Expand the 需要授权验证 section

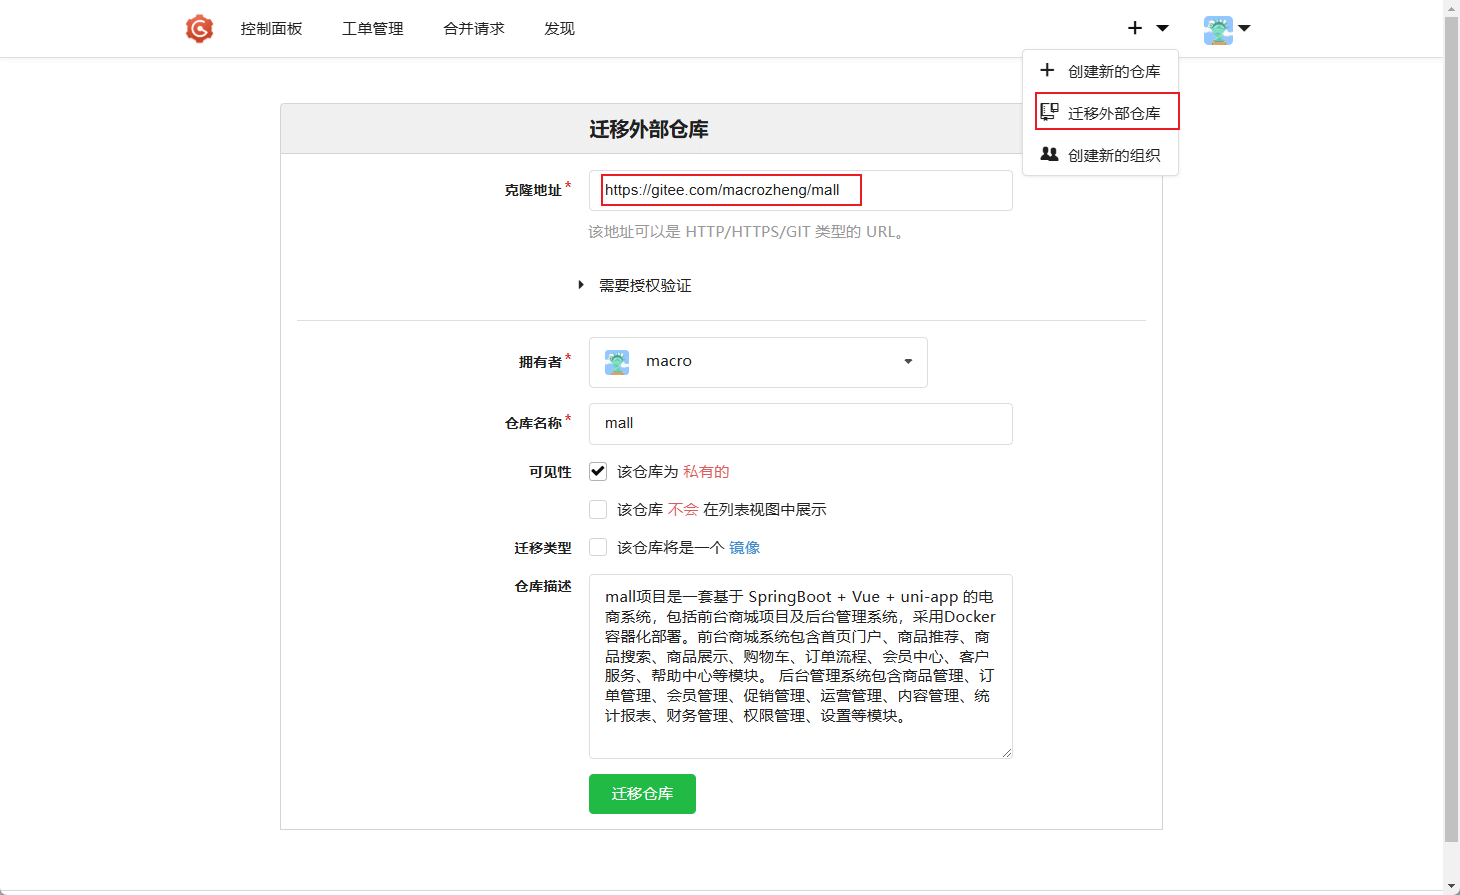tap(581, 285)
